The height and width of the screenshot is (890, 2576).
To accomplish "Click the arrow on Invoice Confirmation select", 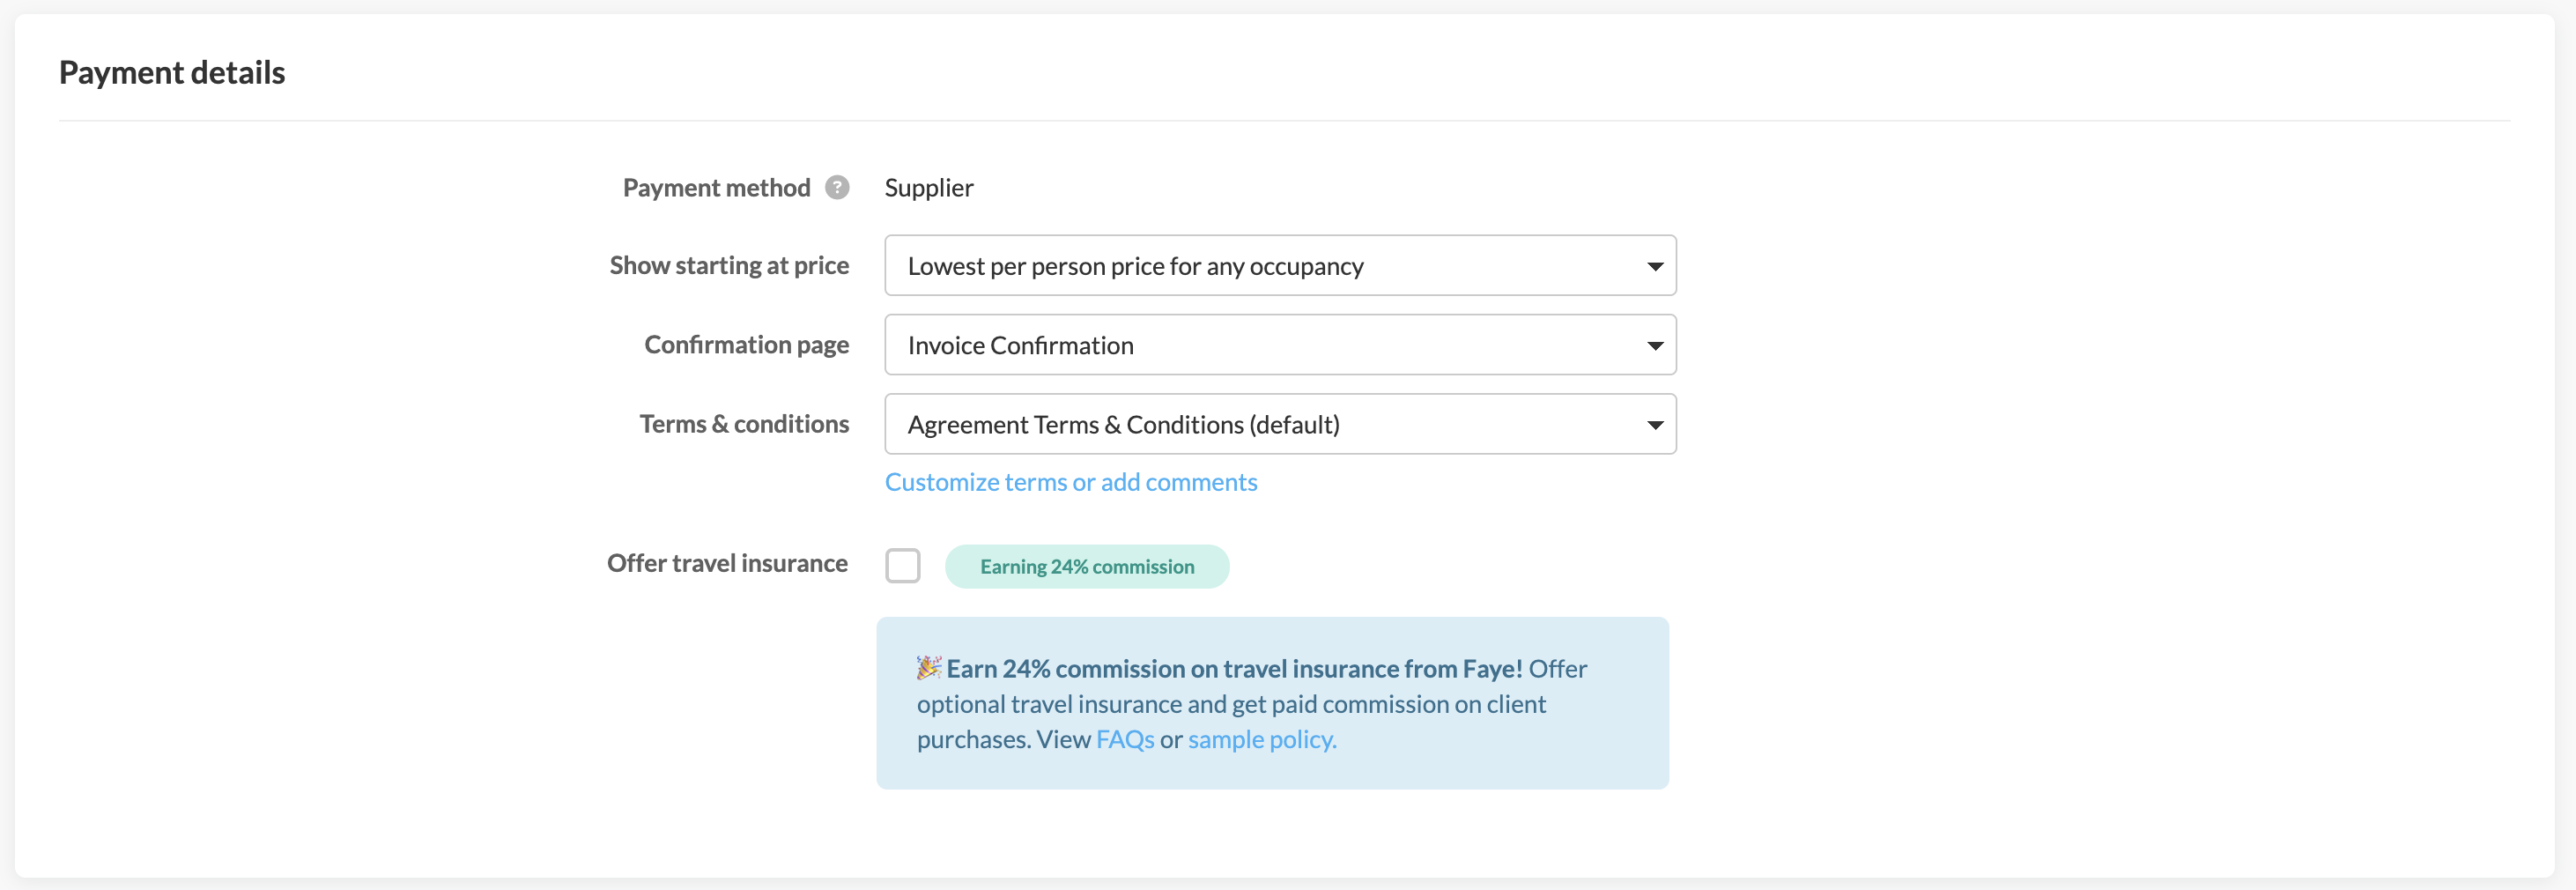I will [x=1654, y=346].
